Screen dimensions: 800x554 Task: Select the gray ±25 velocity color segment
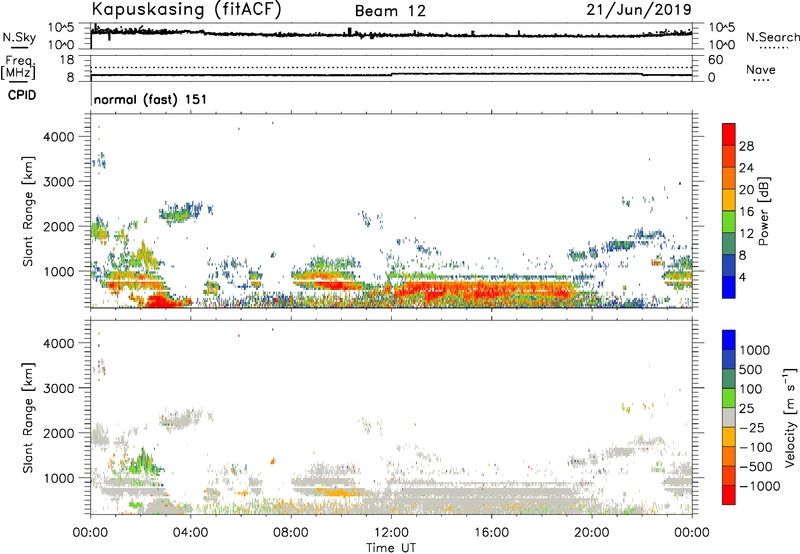click(x=729, y=418)
